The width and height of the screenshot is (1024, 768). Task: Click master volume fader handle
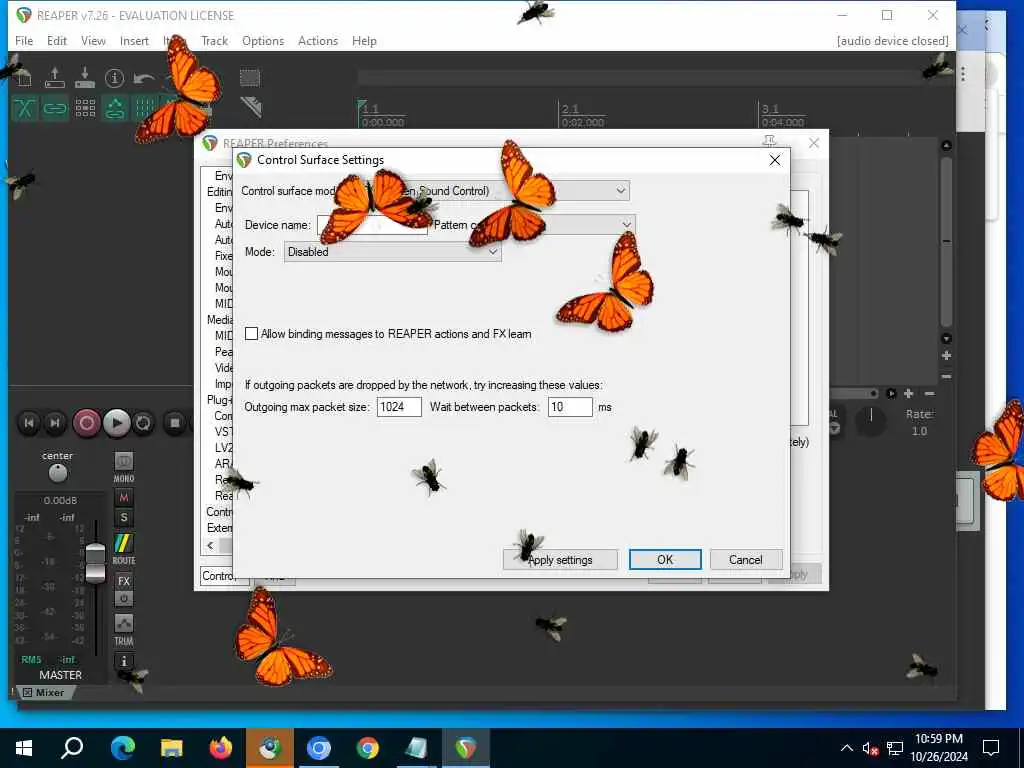click(95, 563)
